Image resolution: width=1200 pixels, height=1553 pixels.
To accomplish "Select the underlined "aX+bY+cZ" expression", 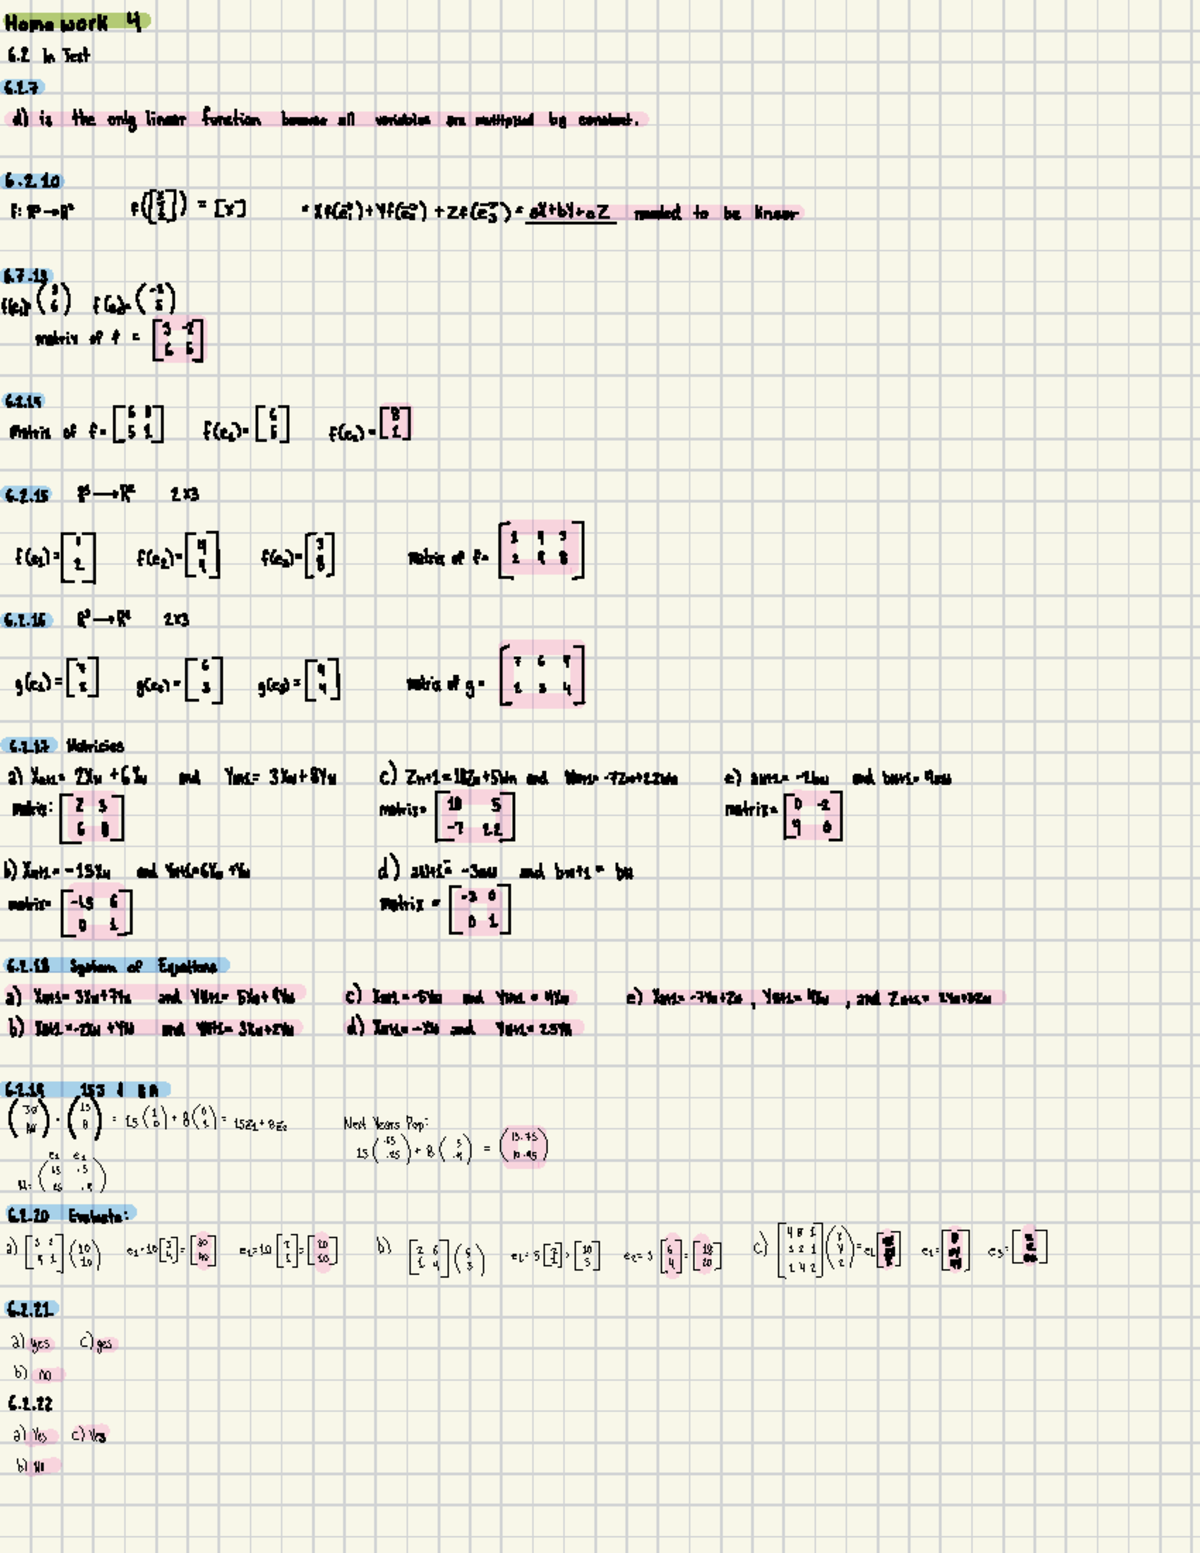I will point(569,212).
